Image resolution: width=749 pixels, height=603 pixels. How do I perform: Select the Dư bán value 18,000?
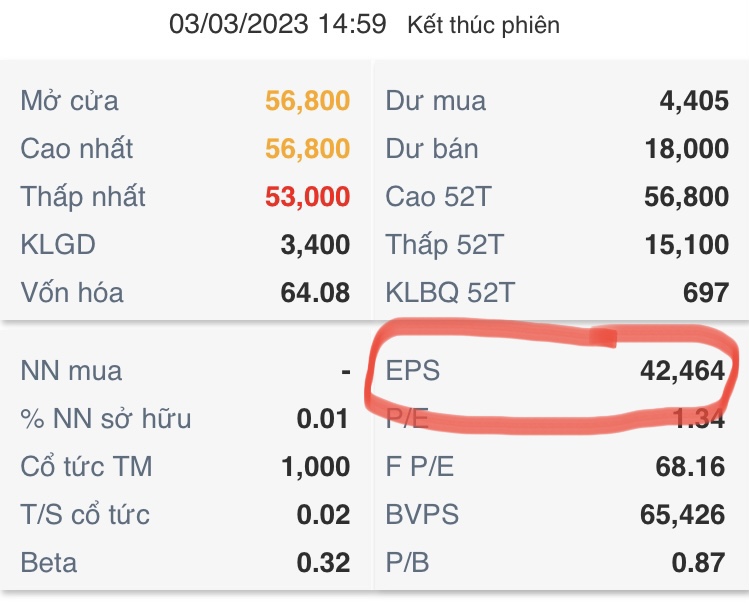[687, 149]
